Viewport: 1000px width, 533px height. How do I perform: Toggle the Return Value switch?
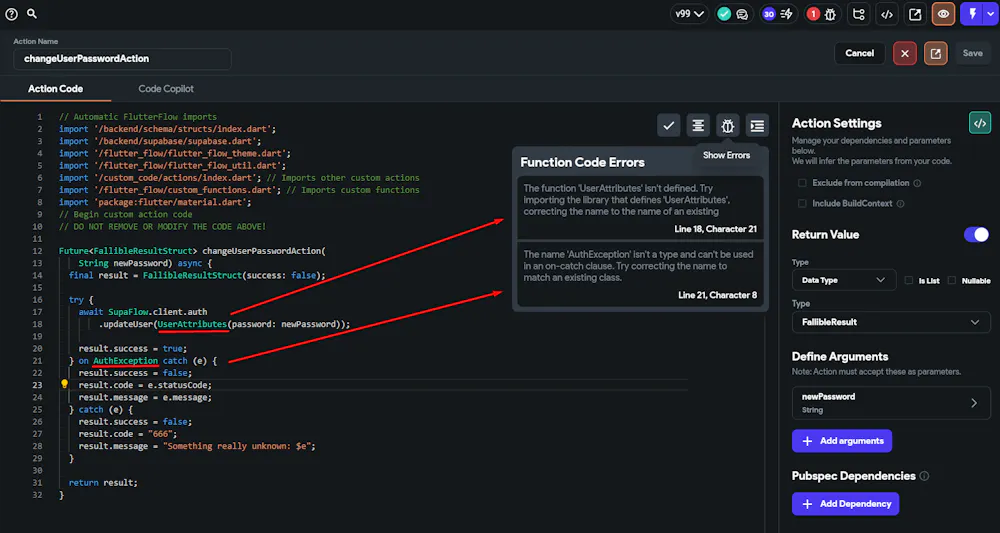coord(976,235)
